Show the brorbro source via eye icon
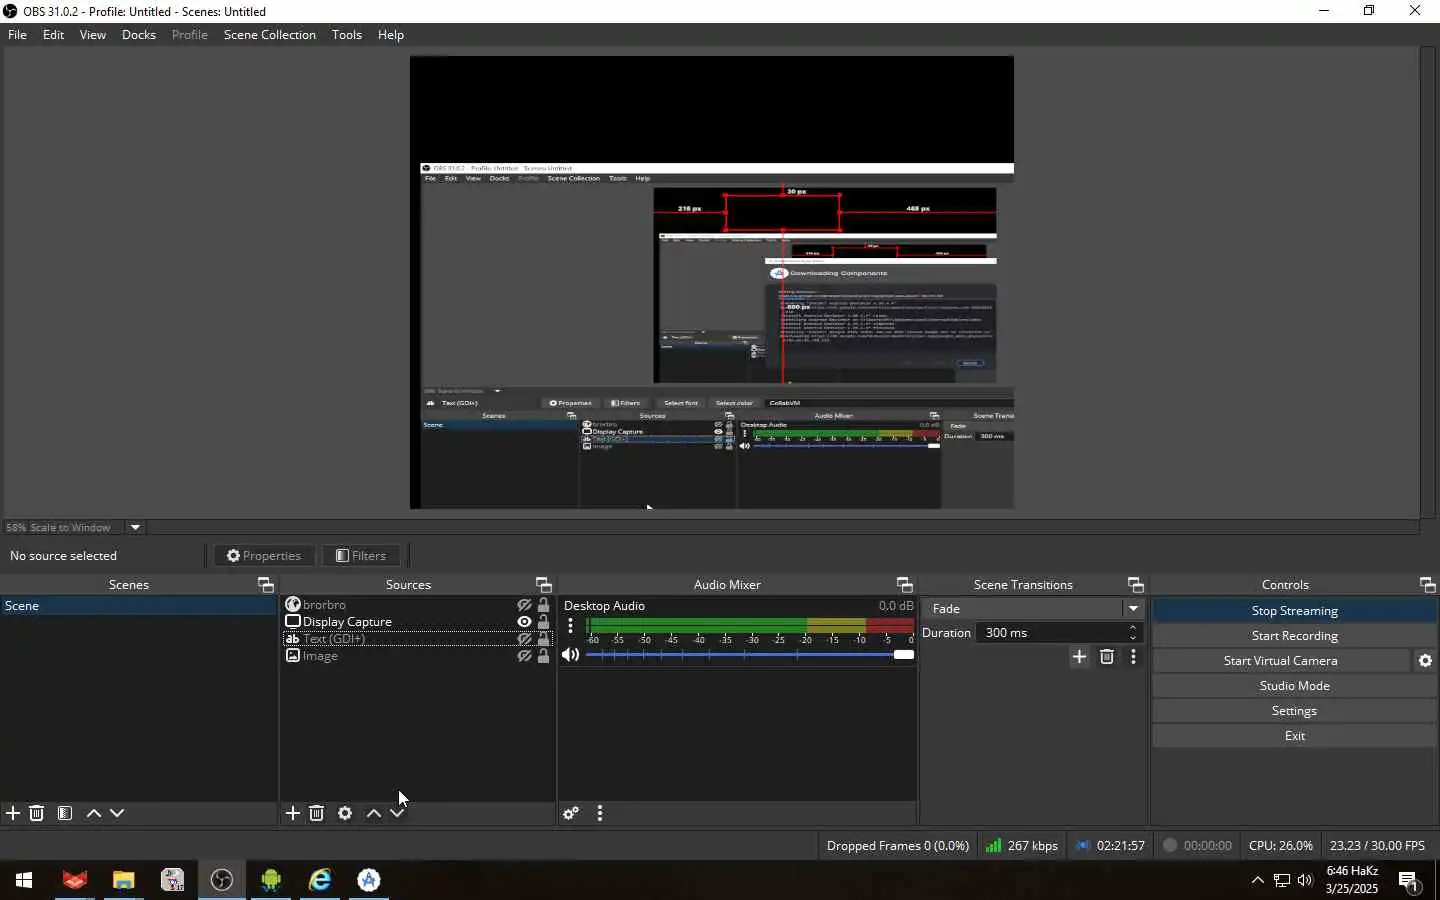 pos(524,605)
